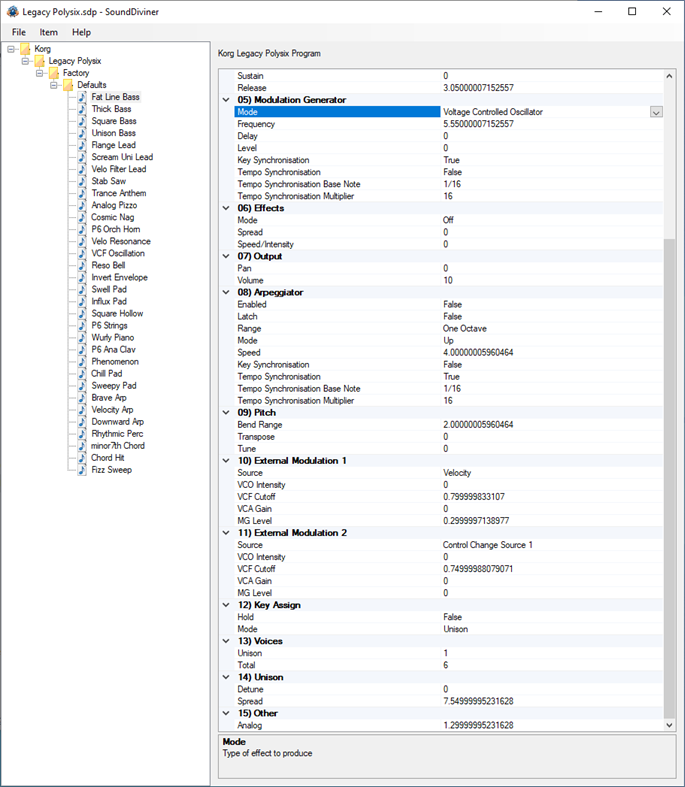Collapse the 06) Effects section
The height and width of the screenshot is (787, 685).
[x=226, y=208]
